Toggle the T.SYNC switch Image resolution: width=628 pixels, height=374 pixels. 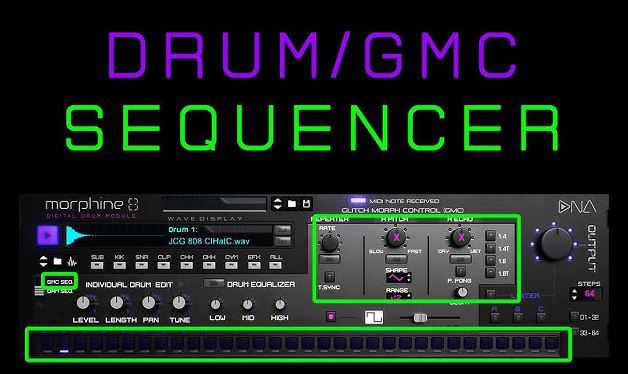(x=330, y=277)
